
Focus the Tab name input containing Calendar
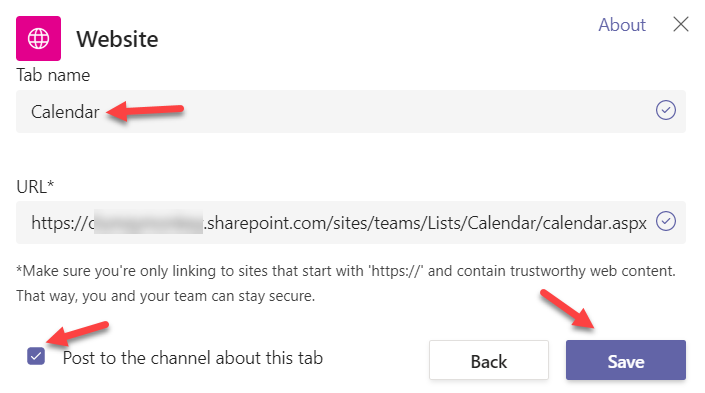351,112
